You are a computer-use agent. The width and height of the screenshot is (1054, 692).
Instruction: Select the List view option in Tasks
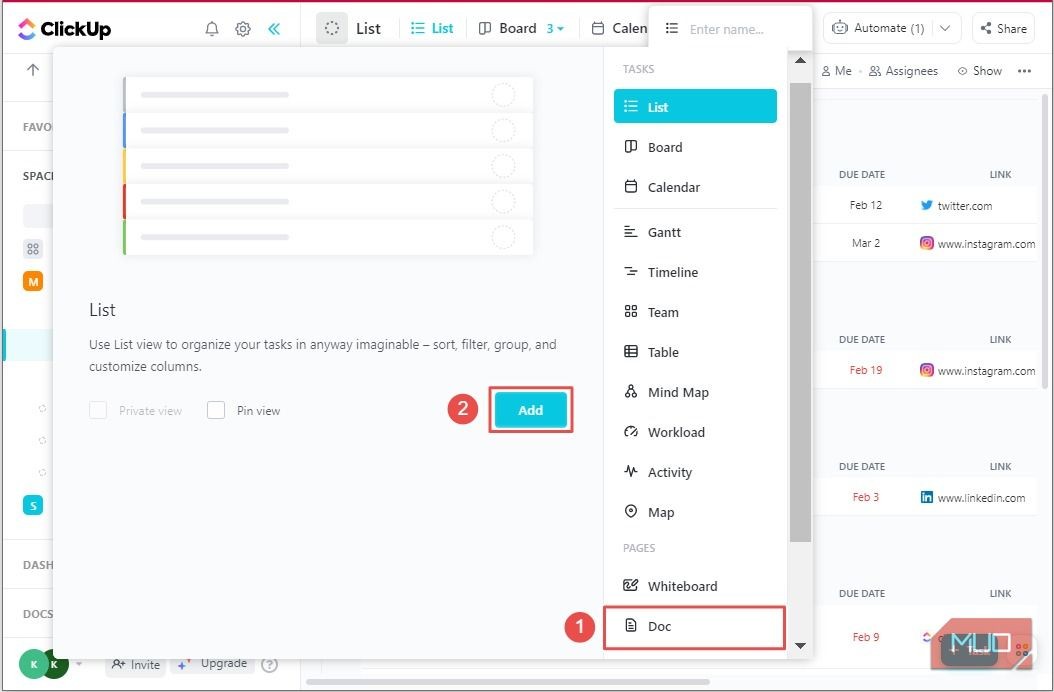695,106
